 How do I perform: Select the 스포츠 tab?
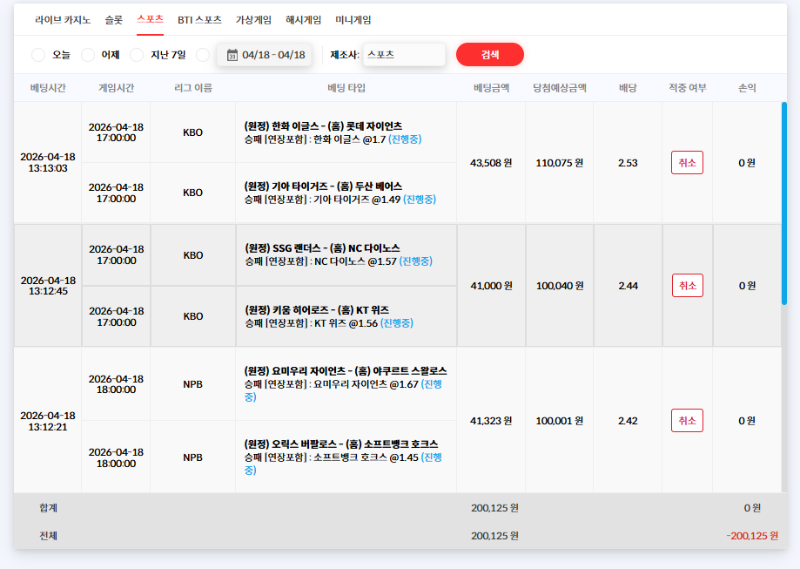click(150, 19)
